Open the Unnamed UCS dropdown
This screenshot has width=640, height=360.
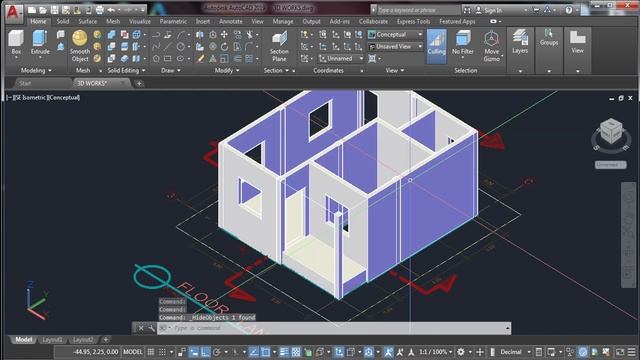pyautogui.click(x=341, y=59)
